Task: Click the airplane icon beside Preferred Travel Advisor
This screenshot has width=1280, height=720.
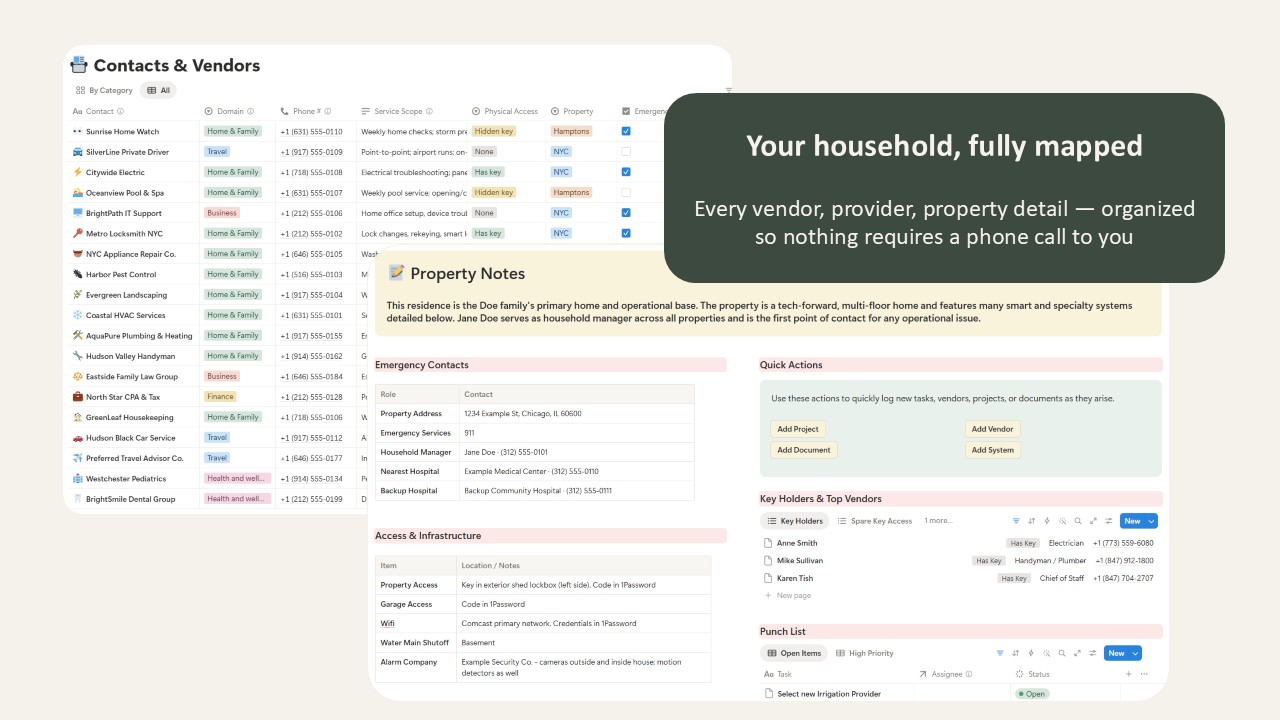Action: tap(78, 458)
